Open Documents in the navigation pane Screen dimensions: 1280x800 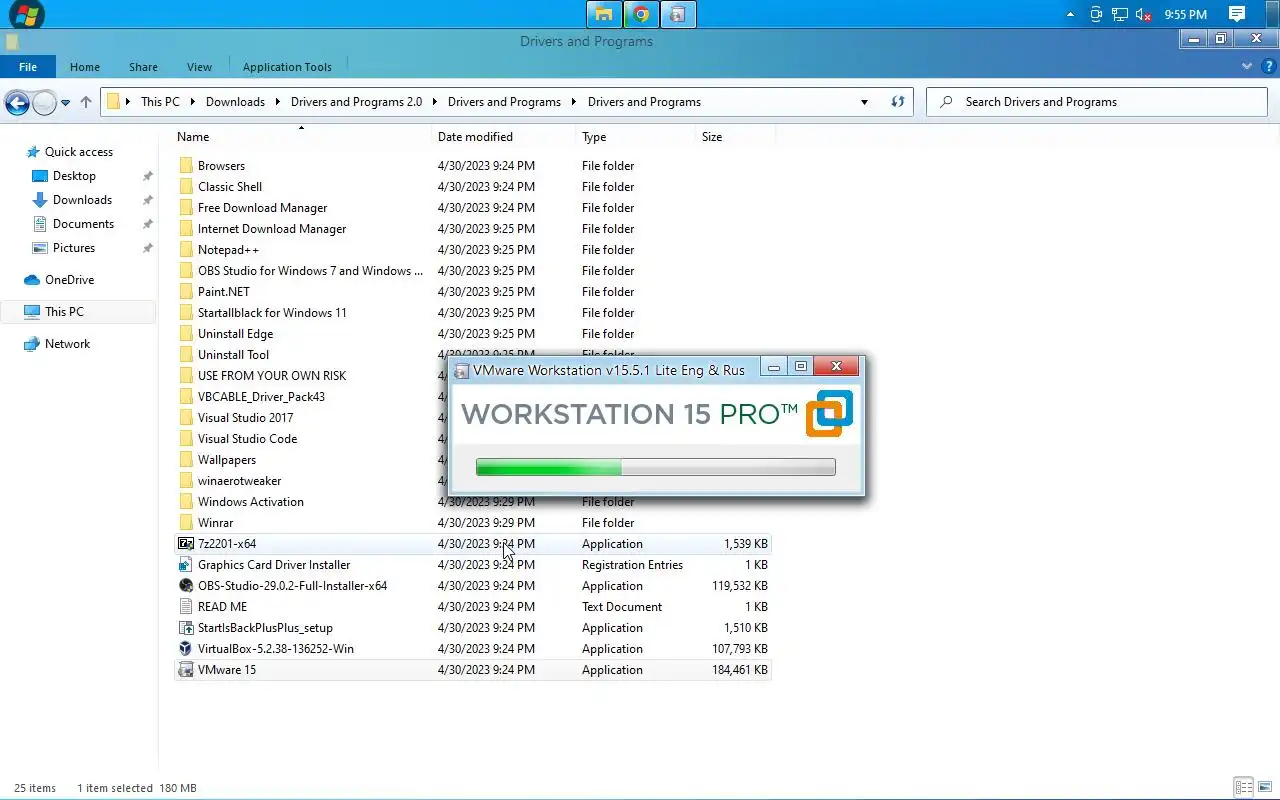83,224
